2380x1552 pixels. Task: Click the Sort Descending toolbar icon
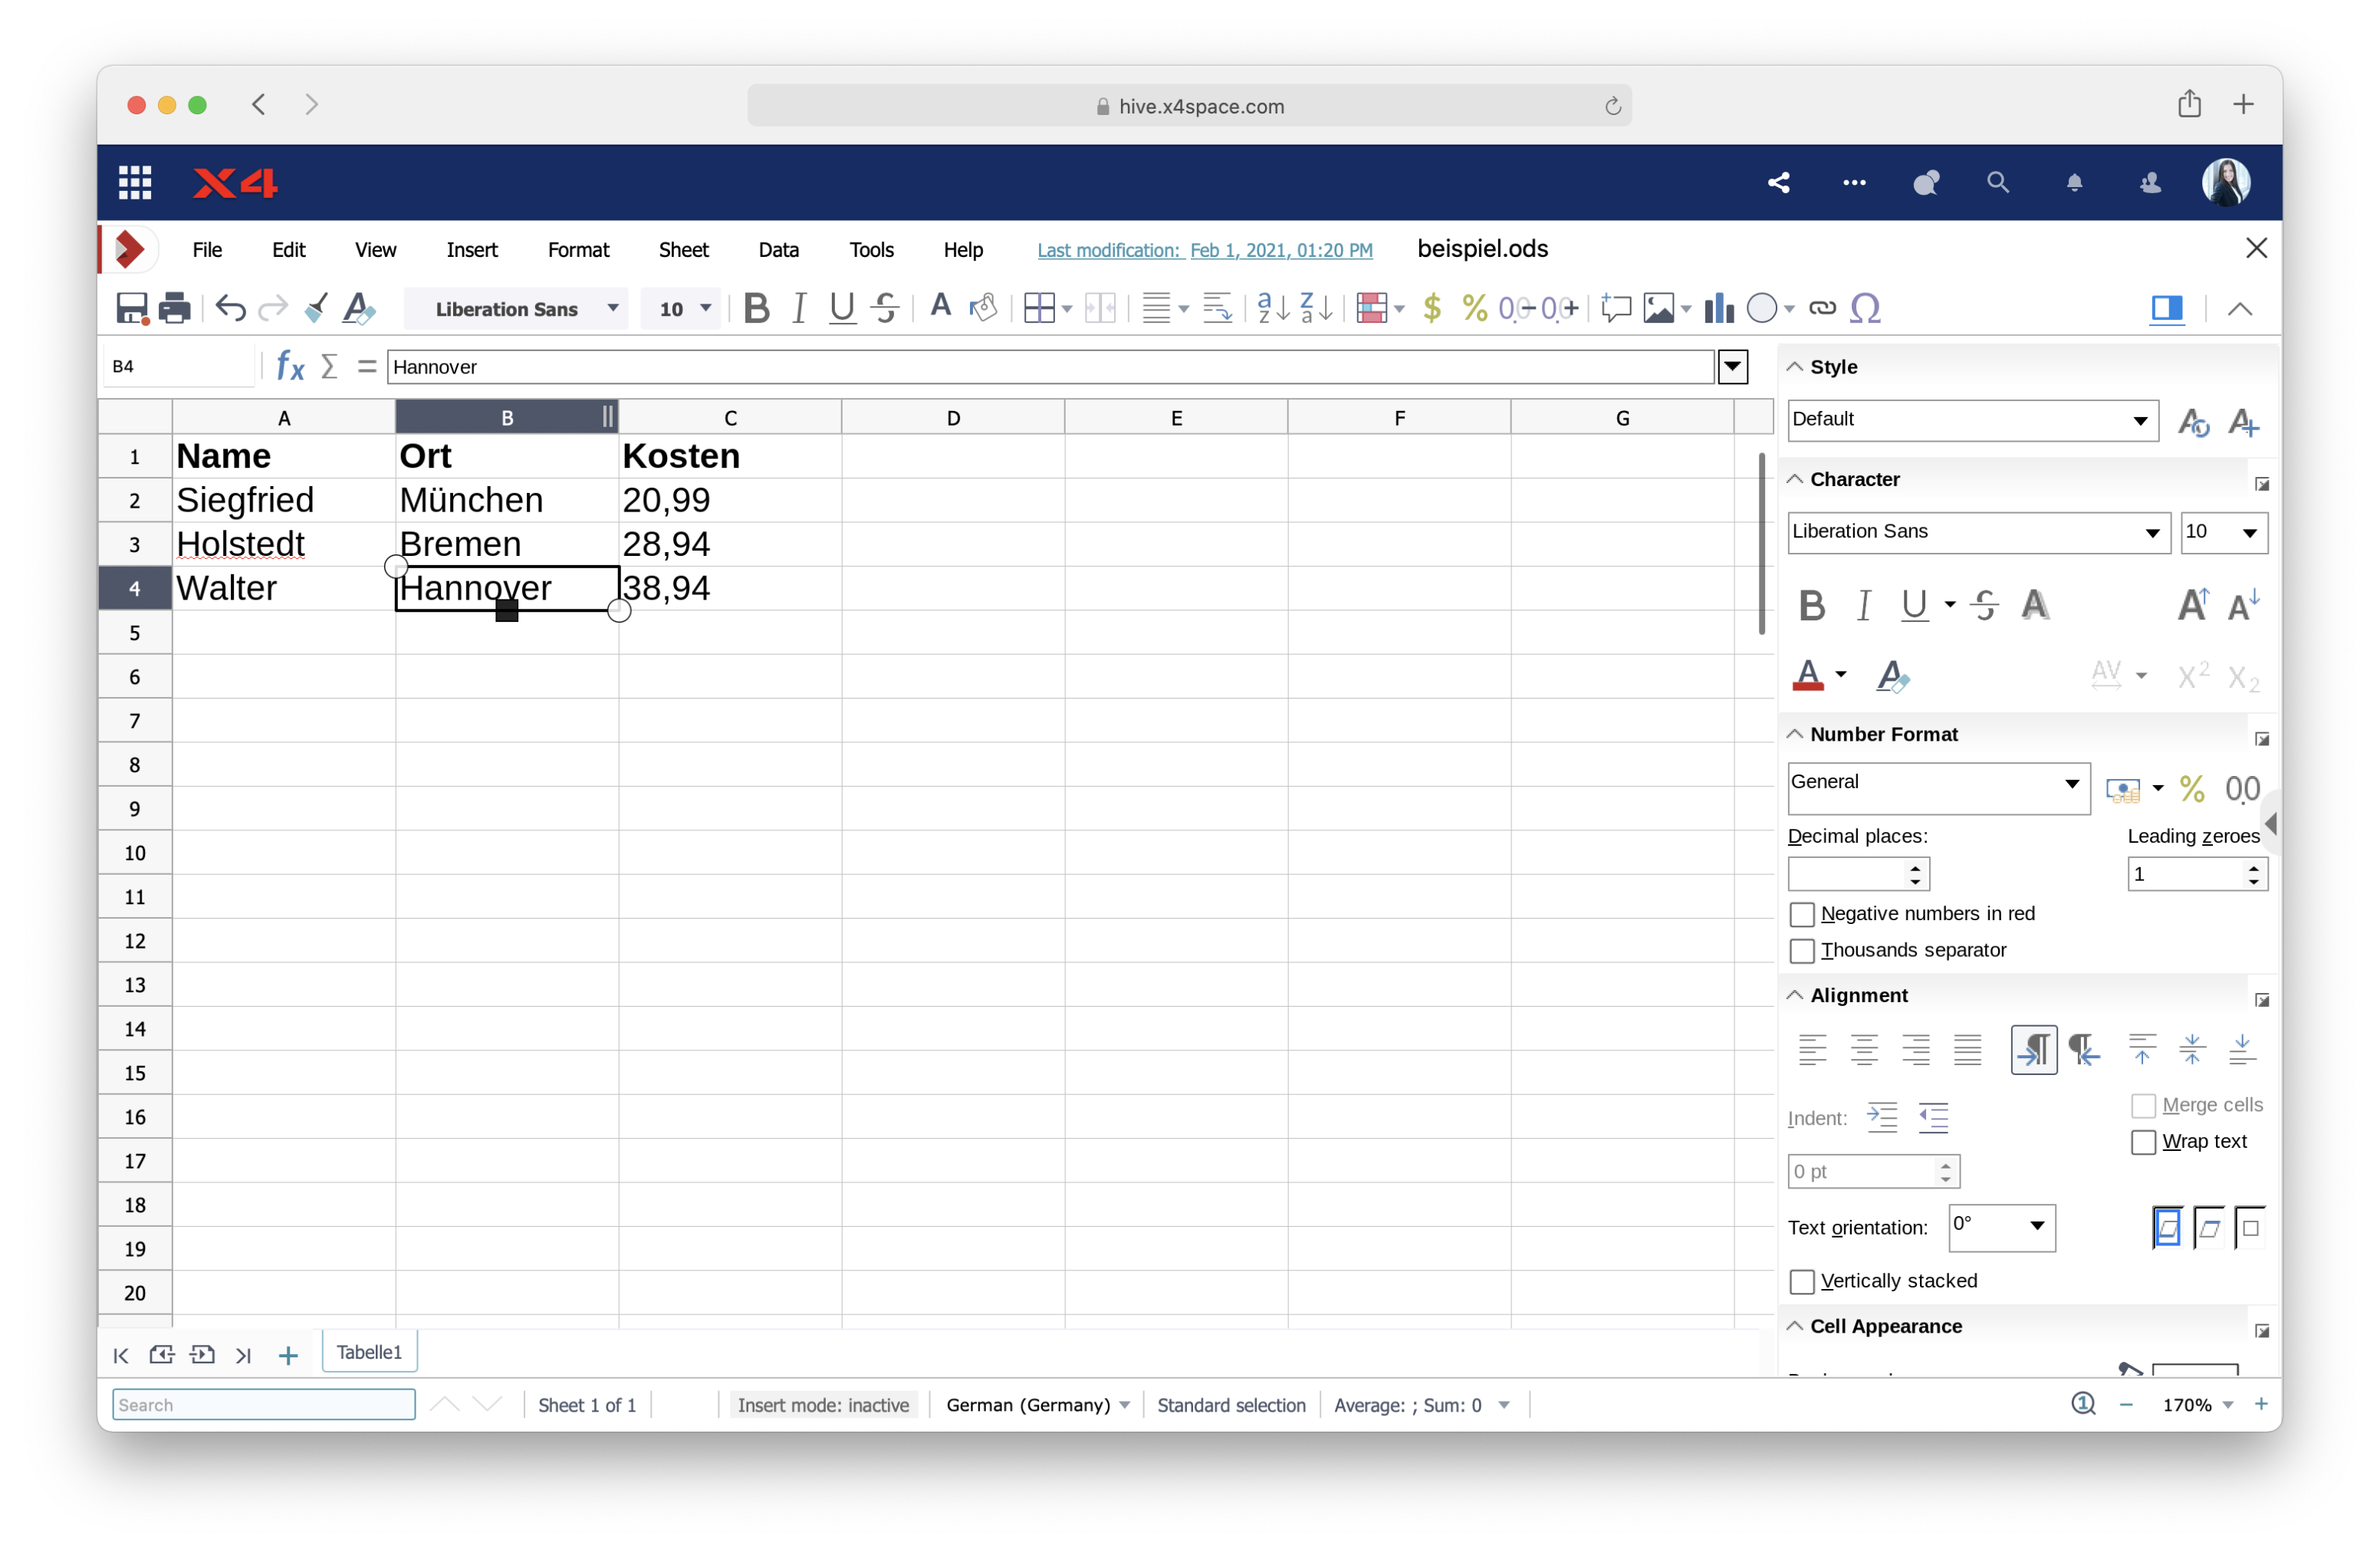click(1316, 308)
